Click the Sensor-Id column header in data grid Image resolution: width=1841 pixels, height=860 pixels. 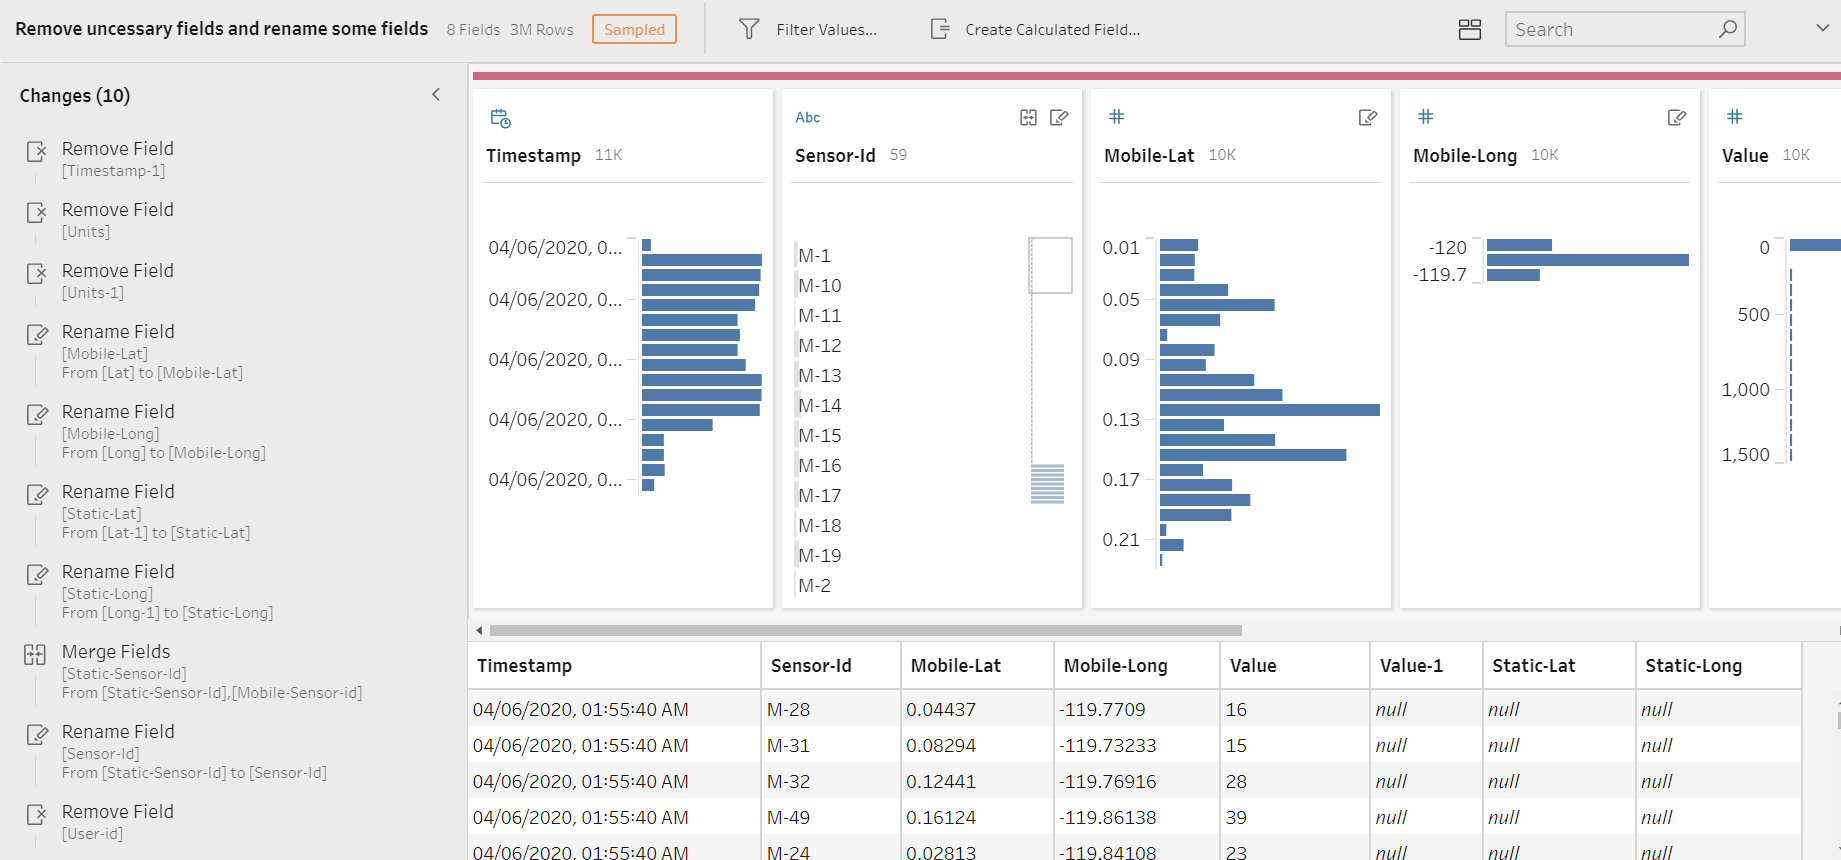point(831,666)
